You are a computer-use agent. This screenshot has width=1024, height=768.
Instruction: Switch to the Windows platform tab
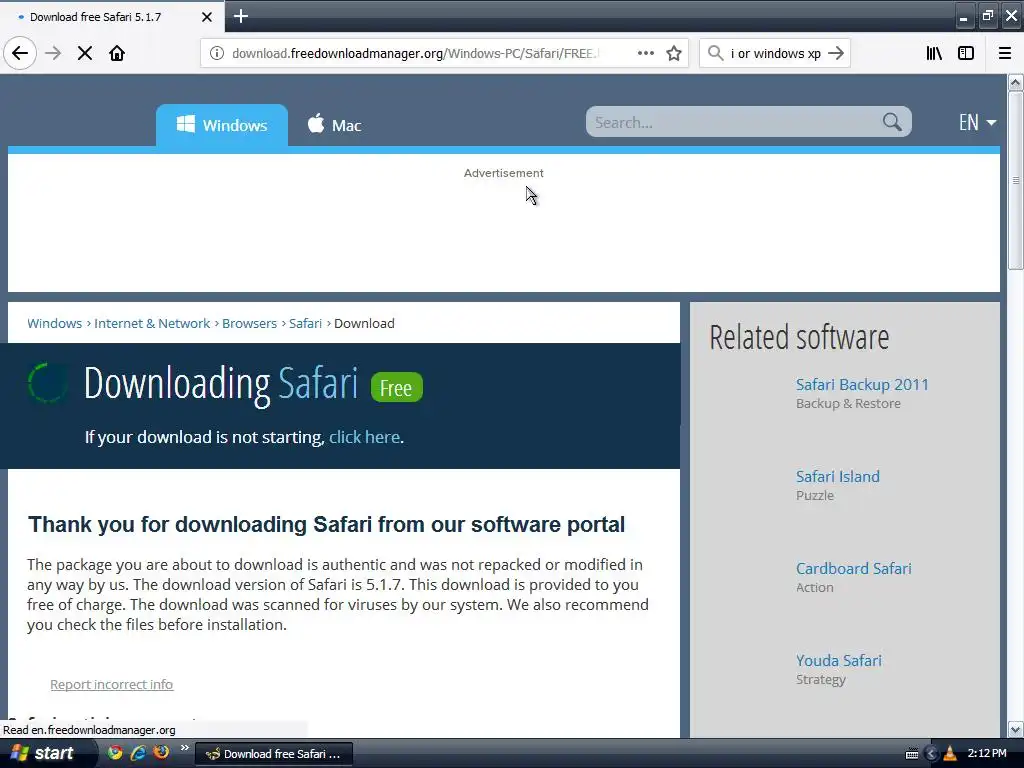222,125
